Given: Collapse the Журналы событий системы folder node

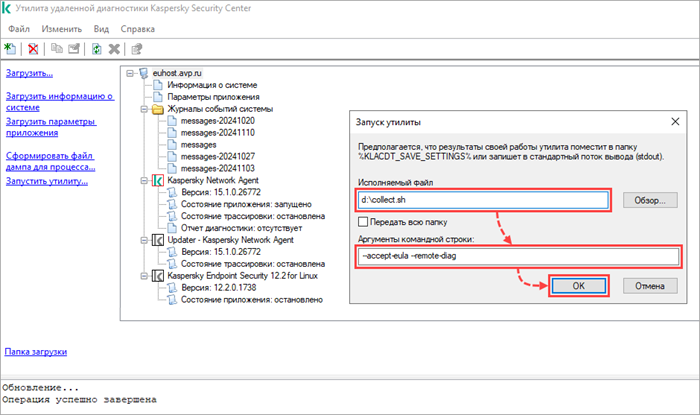Looking at the screenshot, I should (144, 109).
